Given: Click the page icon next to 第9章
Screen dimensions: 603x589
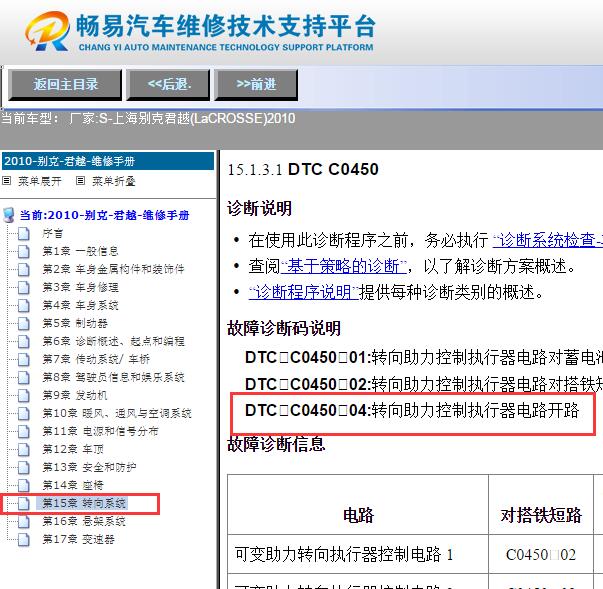Looking at the screenshot, I should 24,395.
